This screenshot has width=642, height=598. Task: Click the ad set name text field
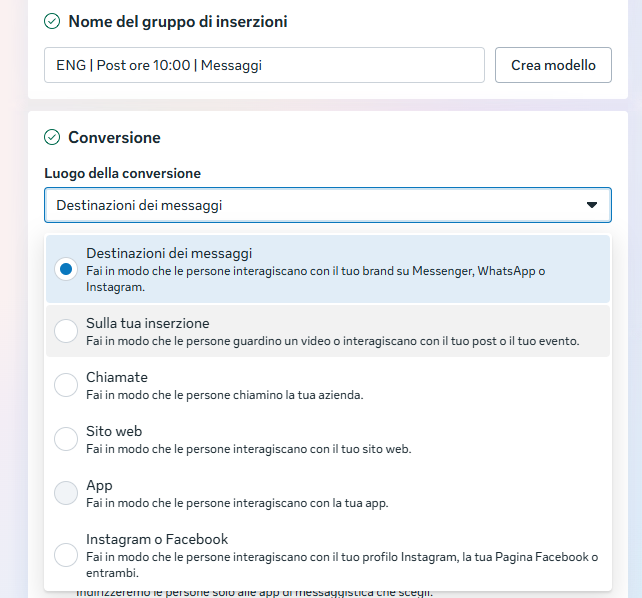(x=264, y=66)
